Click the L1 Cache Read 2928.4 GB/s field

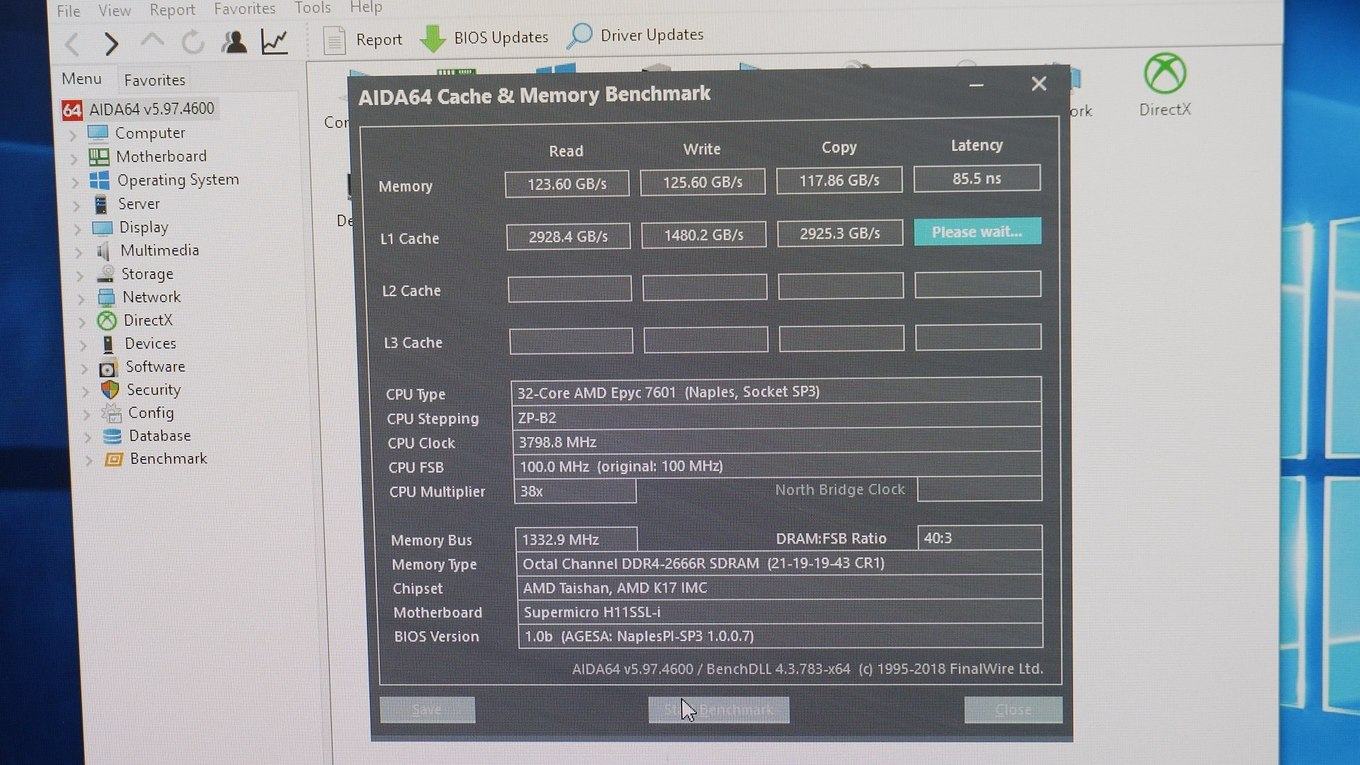pyautogui.click(x=568, y=236)
